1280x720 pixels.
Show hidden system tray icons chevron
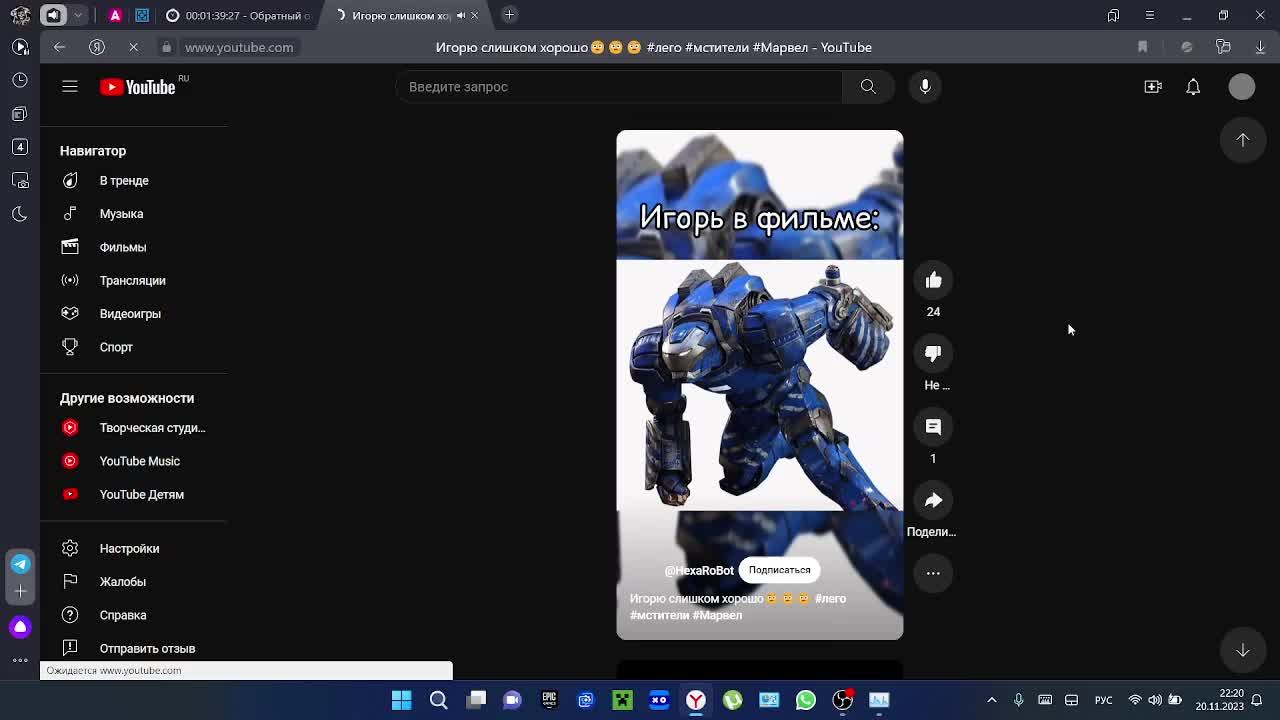[x=991, y=700]
